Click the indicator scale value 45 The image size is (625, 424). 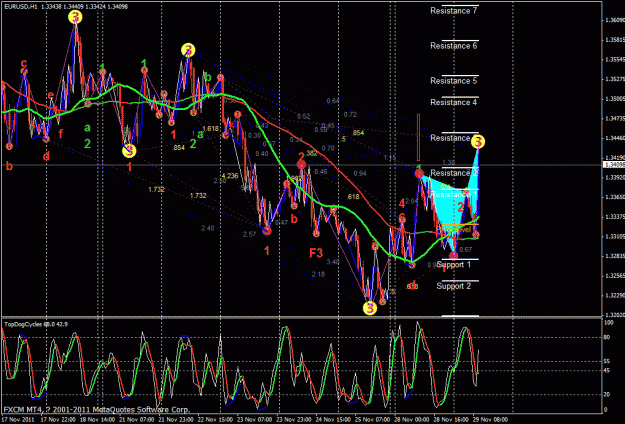tap(608, 371)
